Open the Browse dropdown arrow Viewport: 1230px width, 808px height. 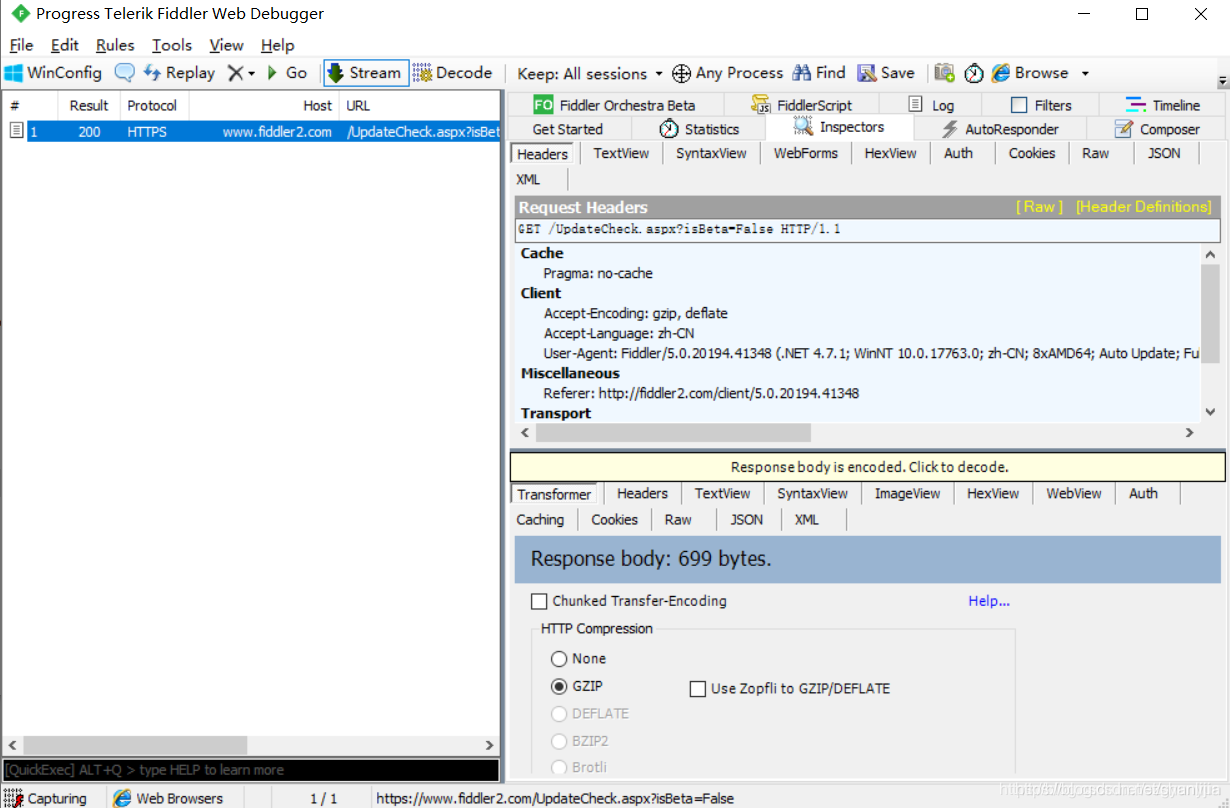pyautogui.click(x=1085, y=73)
